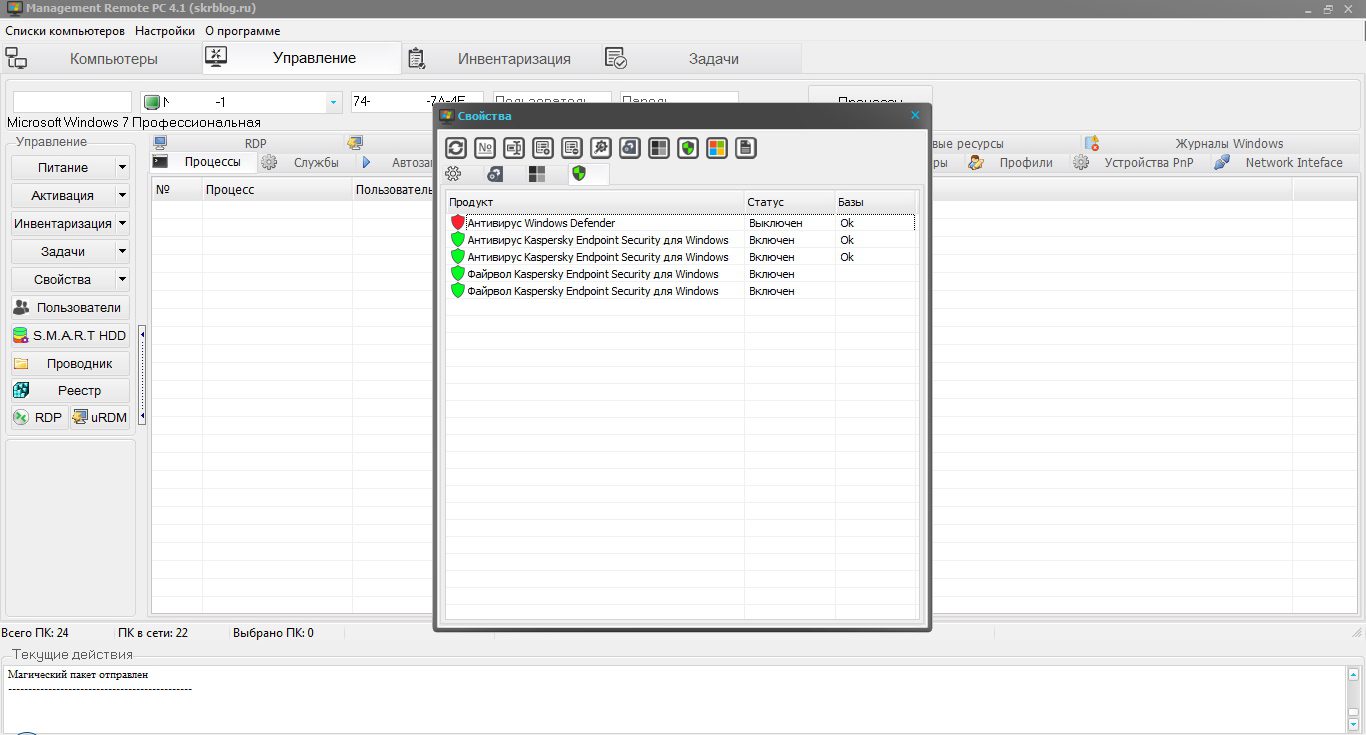Switch to the gear tab in Свойства
The image size is (1366, 735).
tap(453, 174)
